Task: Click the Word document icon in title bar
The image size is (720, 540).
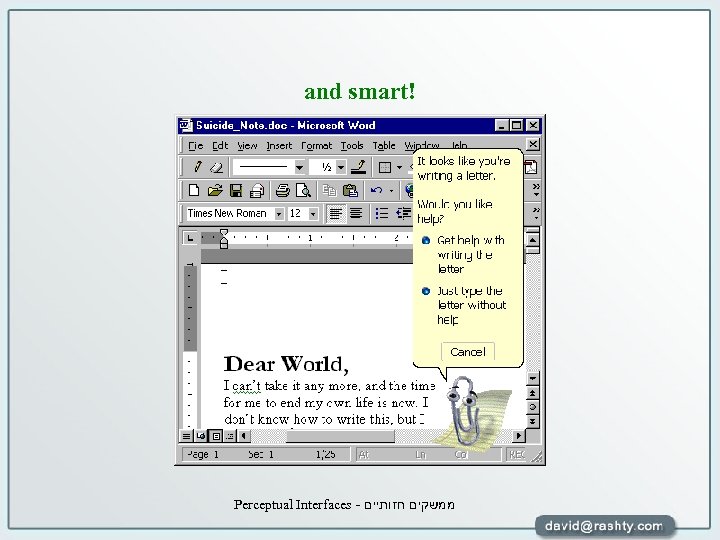Action: 186,125
